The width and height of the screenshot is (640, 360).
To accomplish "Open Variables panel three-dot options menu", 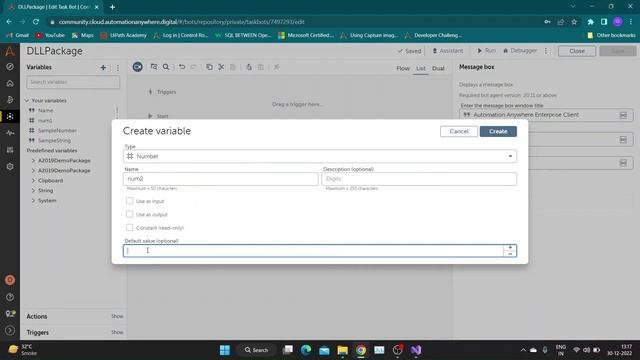I will pos(118,68).
